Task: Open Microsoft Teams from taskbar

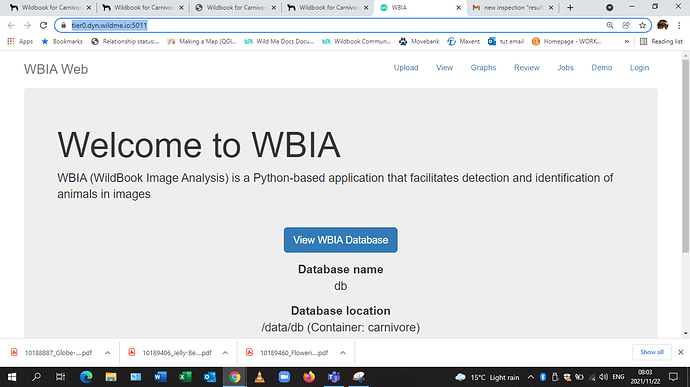Action: tap(334, 377)
